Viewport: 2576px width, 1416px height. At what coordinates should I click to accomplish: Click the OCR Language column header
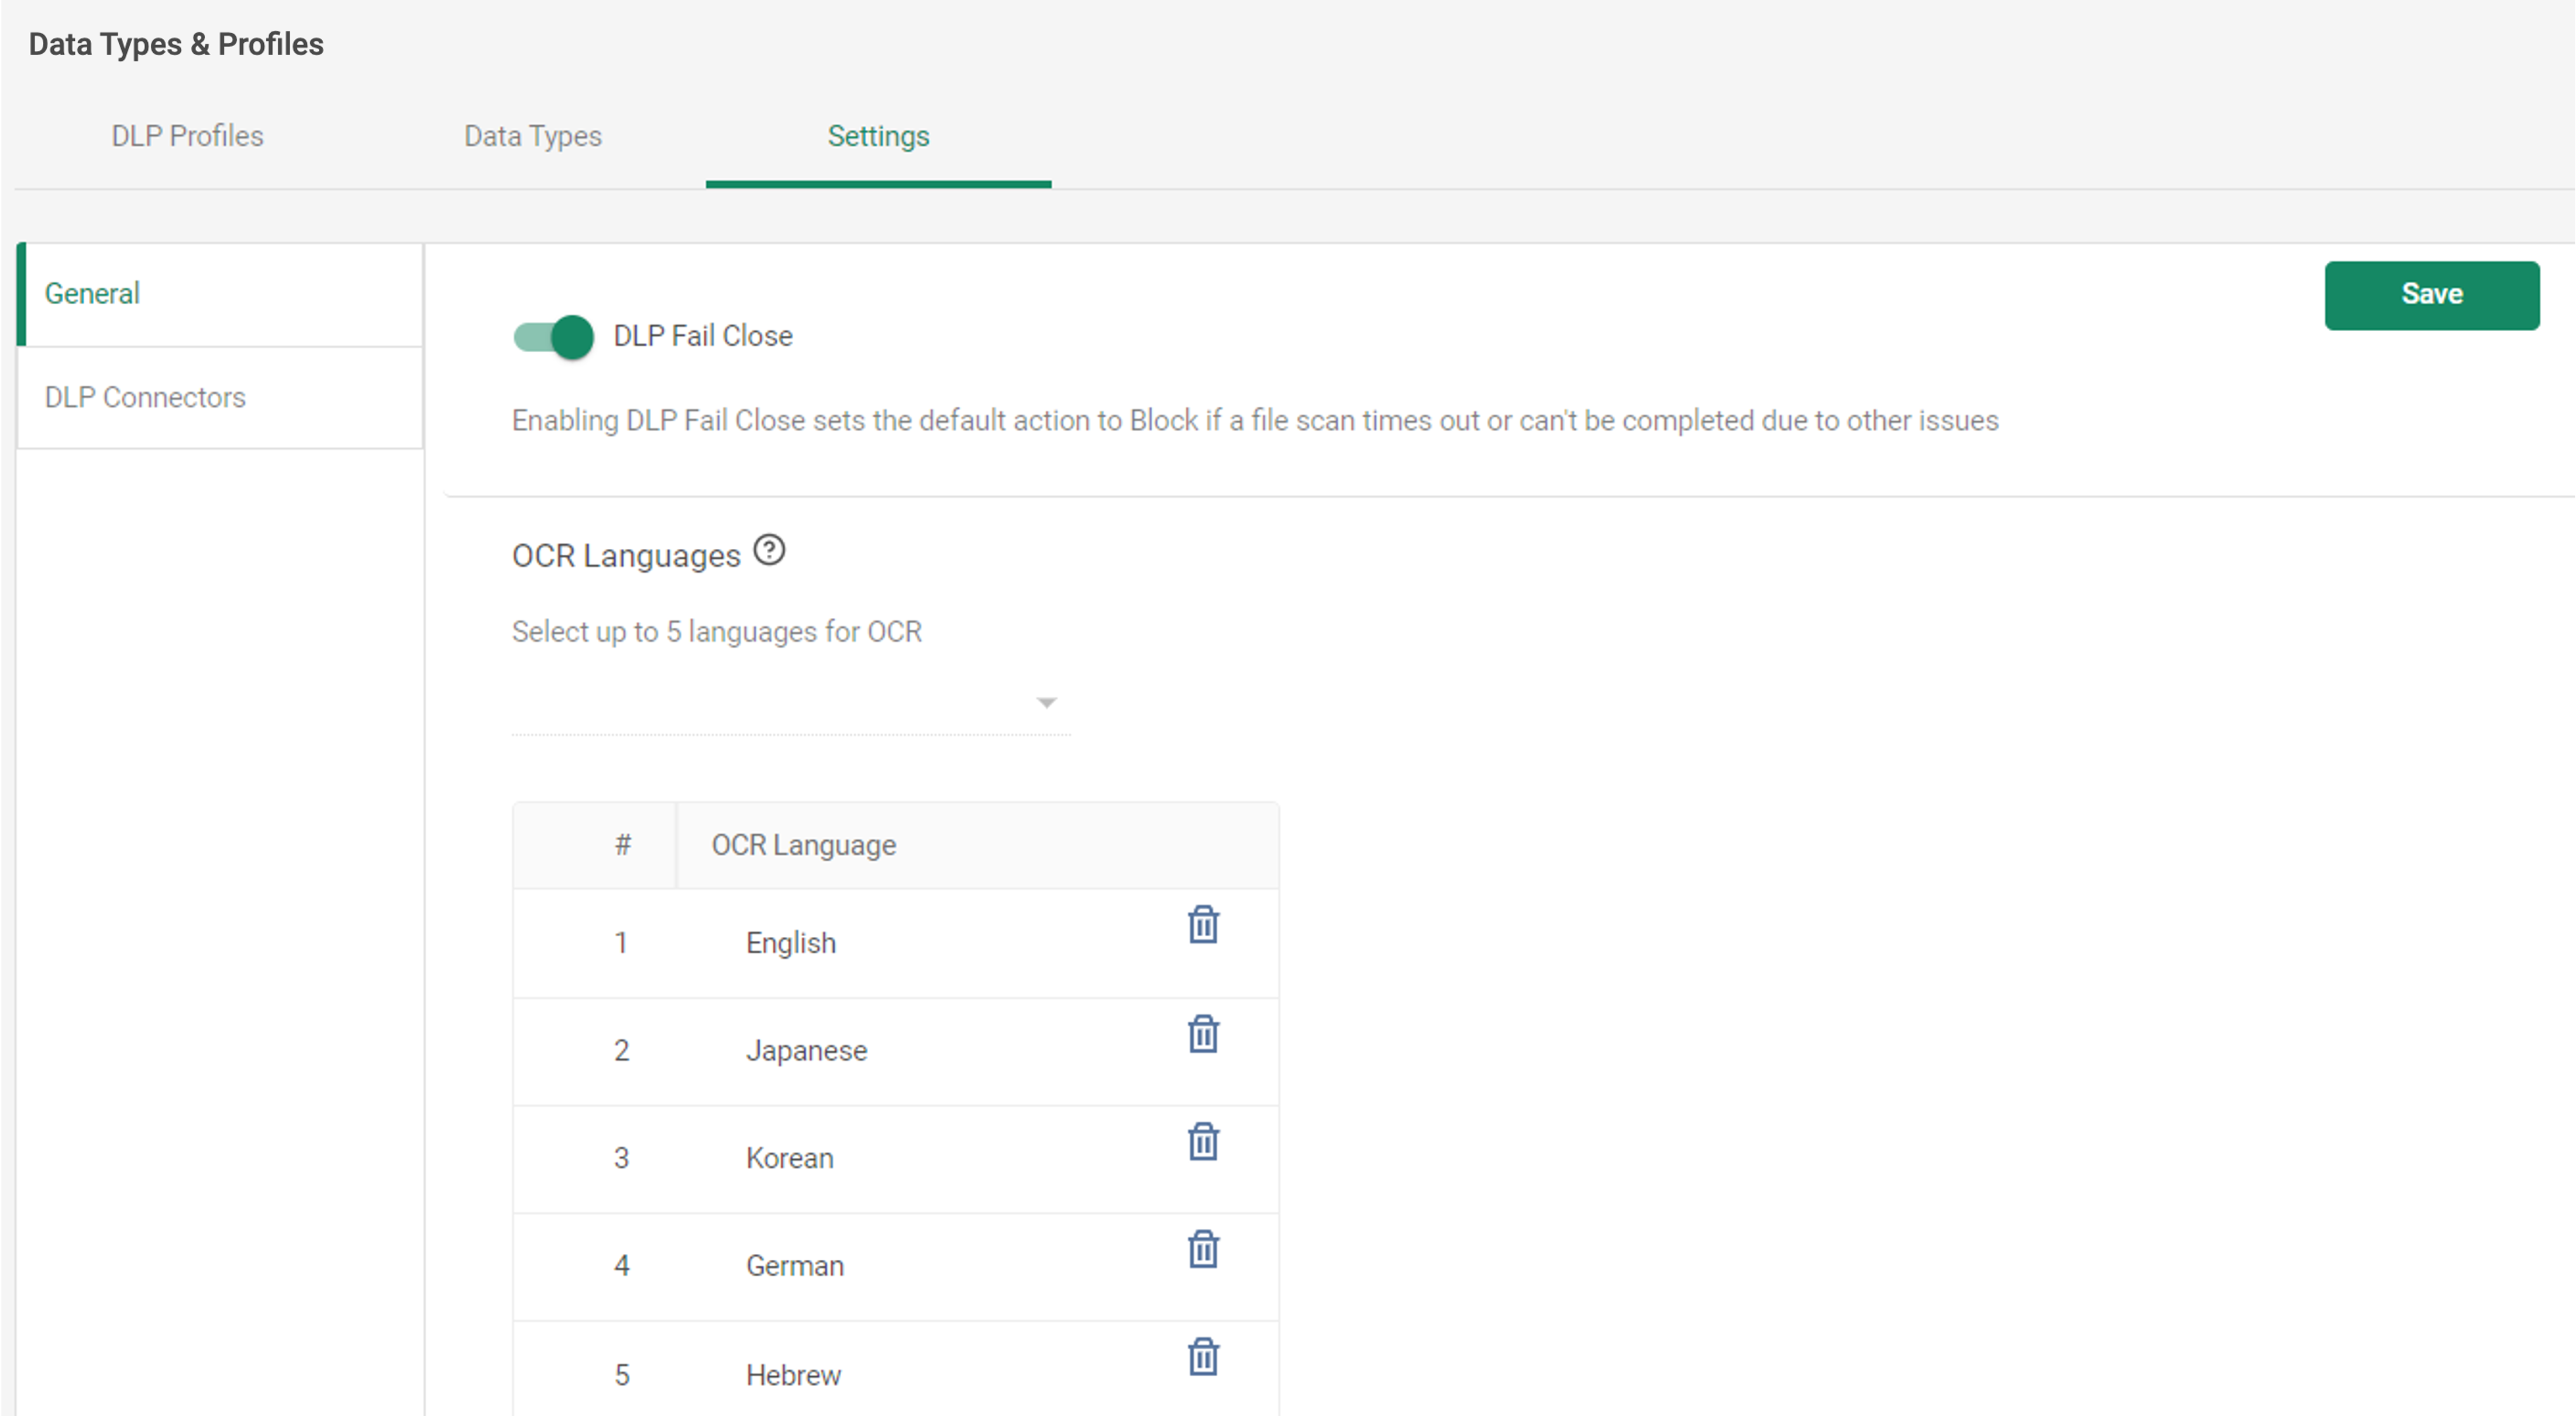pyautogui.click(x=803, y=846)
